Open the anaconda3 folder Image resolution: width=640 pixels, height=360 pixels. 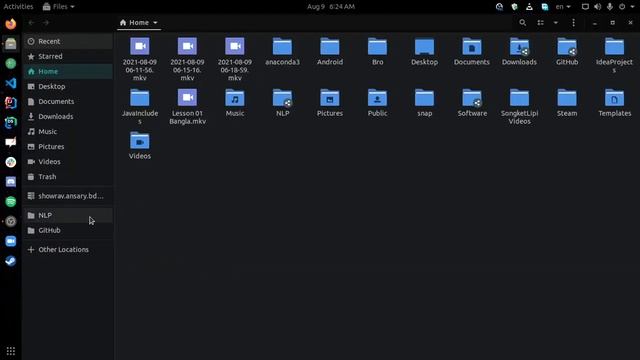[x=282, y=51]
